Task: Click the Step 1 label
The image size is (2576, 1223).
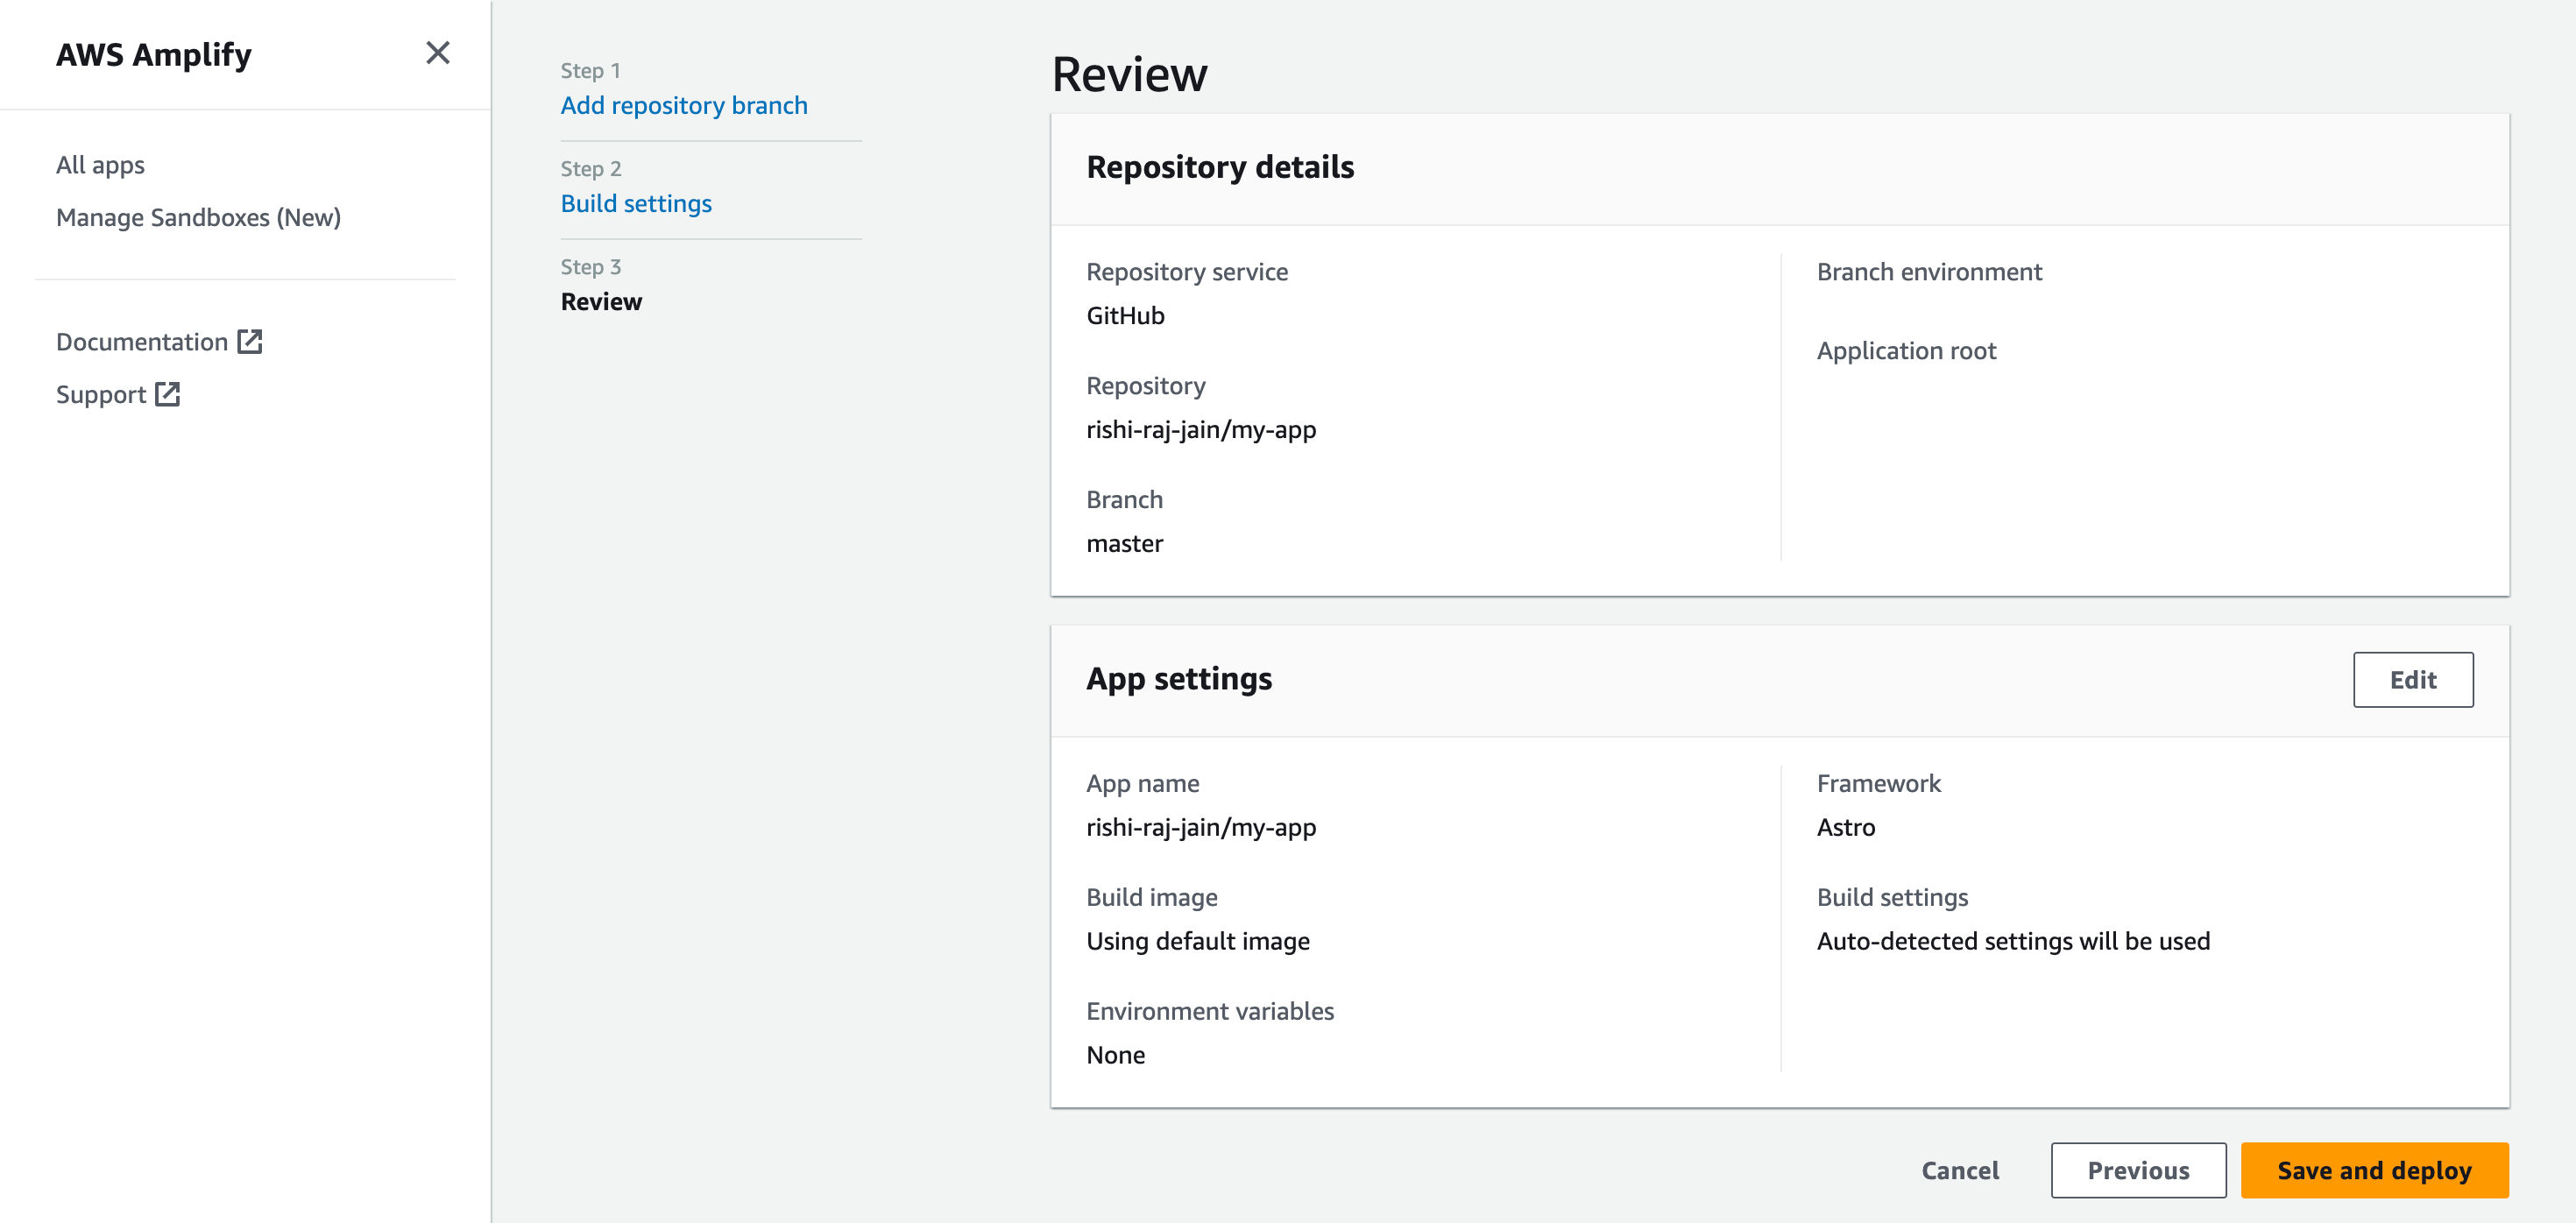Action: point(590,71)
